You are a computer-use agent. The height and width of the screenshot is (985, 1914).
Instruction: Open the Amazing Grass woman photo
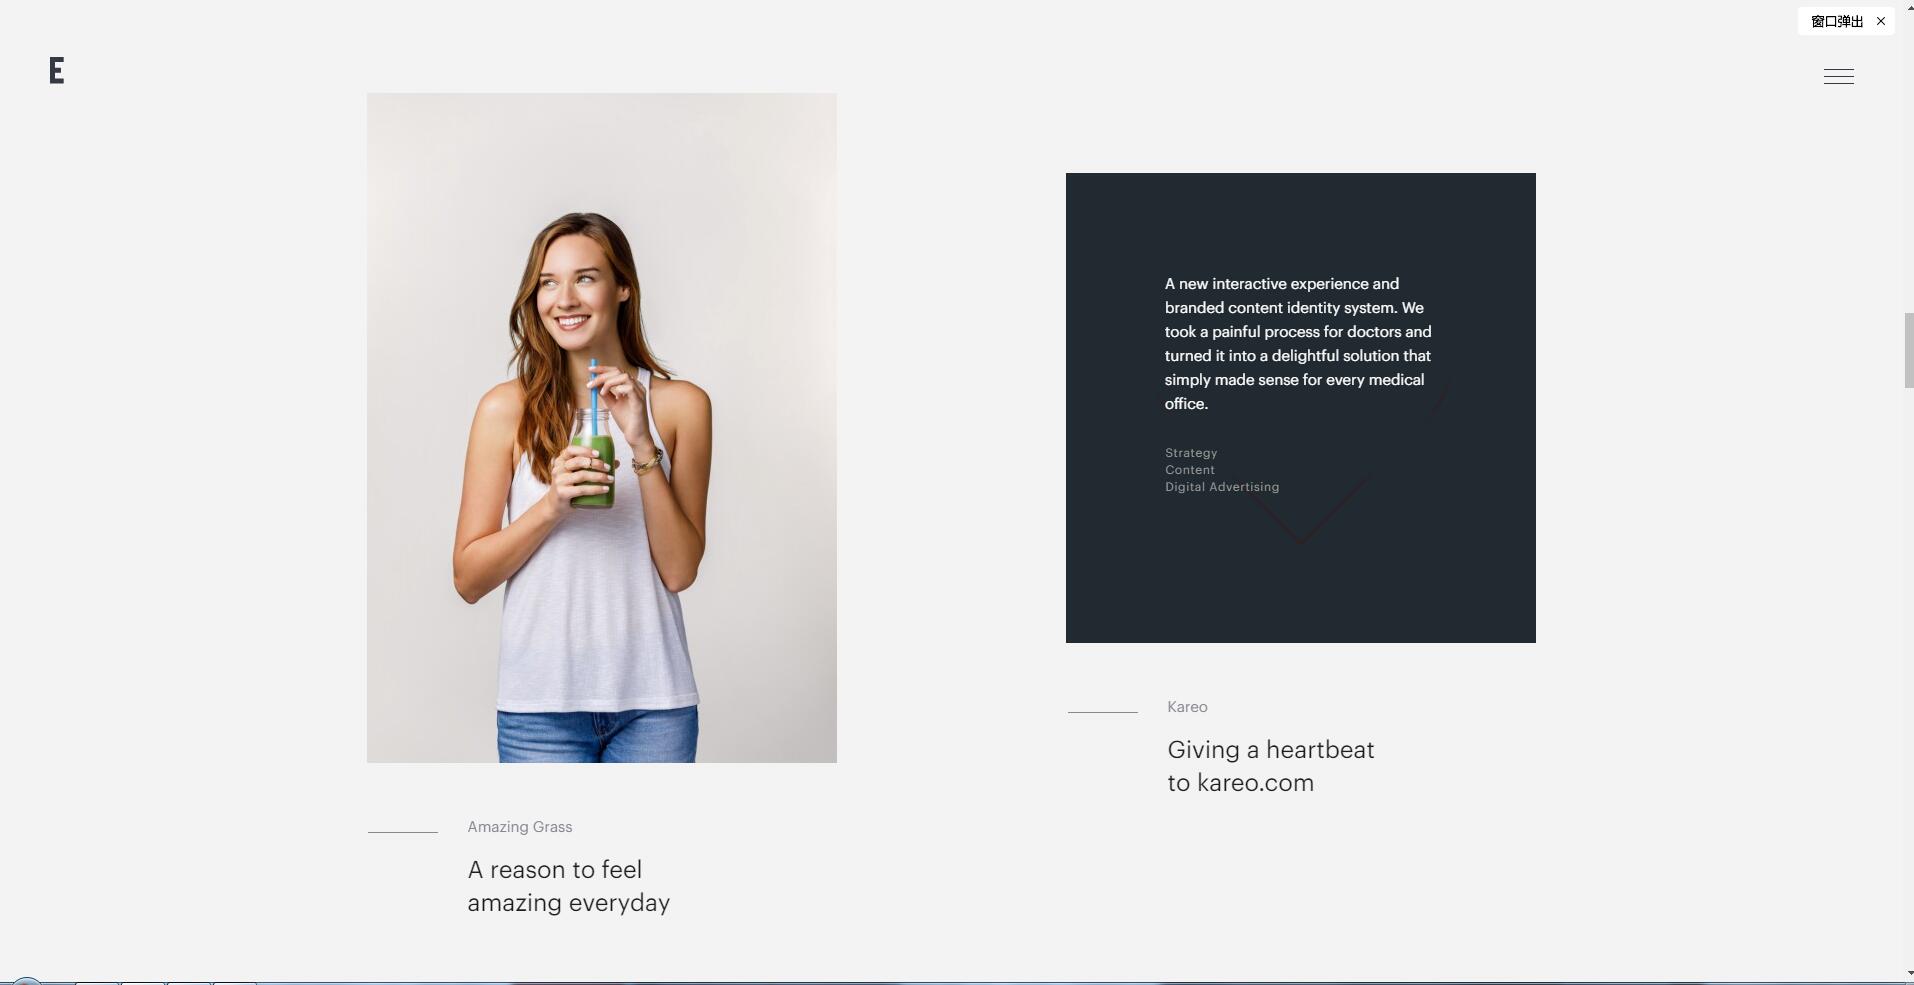click(601, 428)
